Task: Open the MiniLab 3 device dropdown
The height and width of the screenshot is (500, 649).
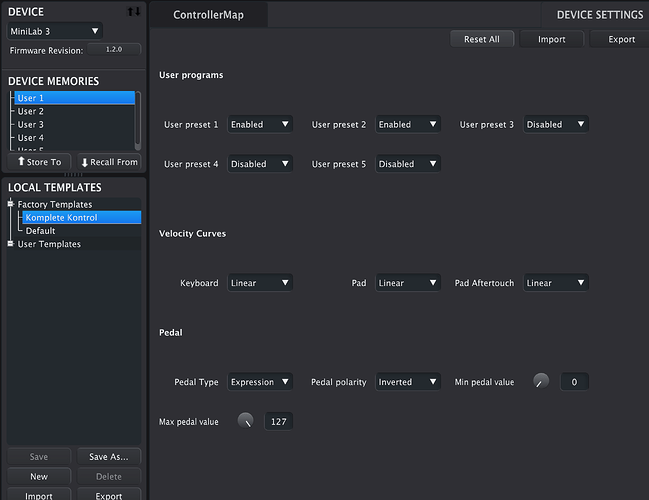Action: tap(55, 31)
